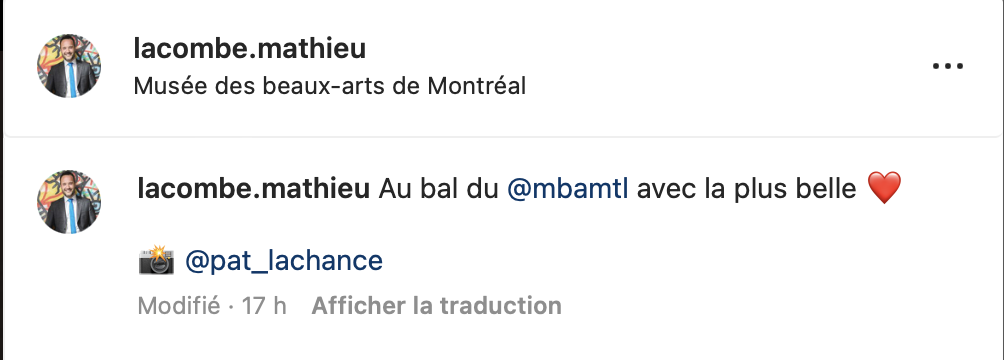Click the caption text "avec la plus belle"

point(747,189)
